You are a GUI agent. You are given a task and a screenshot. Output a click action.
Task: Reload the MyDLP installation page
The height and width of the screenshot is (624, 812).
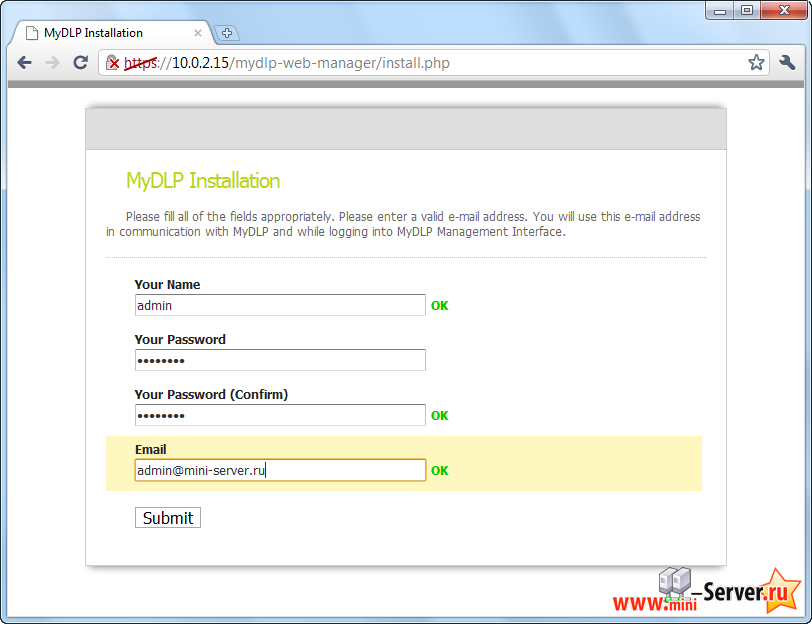click(x=80, y=63)
